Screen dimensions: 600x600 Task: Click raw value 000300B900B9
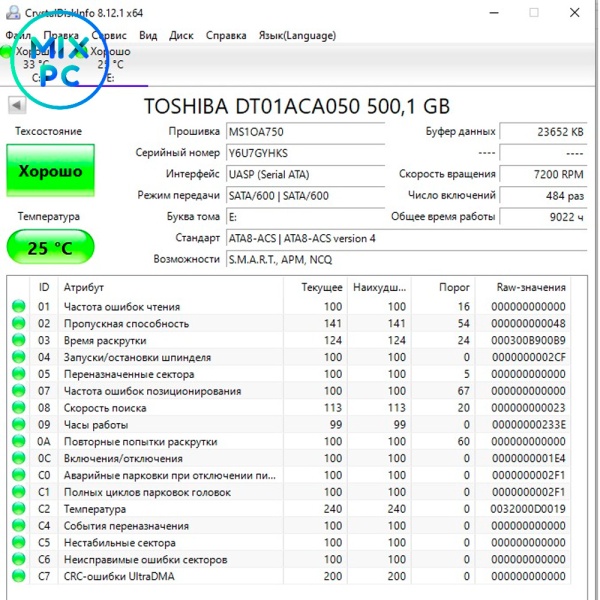pos(528,340)
